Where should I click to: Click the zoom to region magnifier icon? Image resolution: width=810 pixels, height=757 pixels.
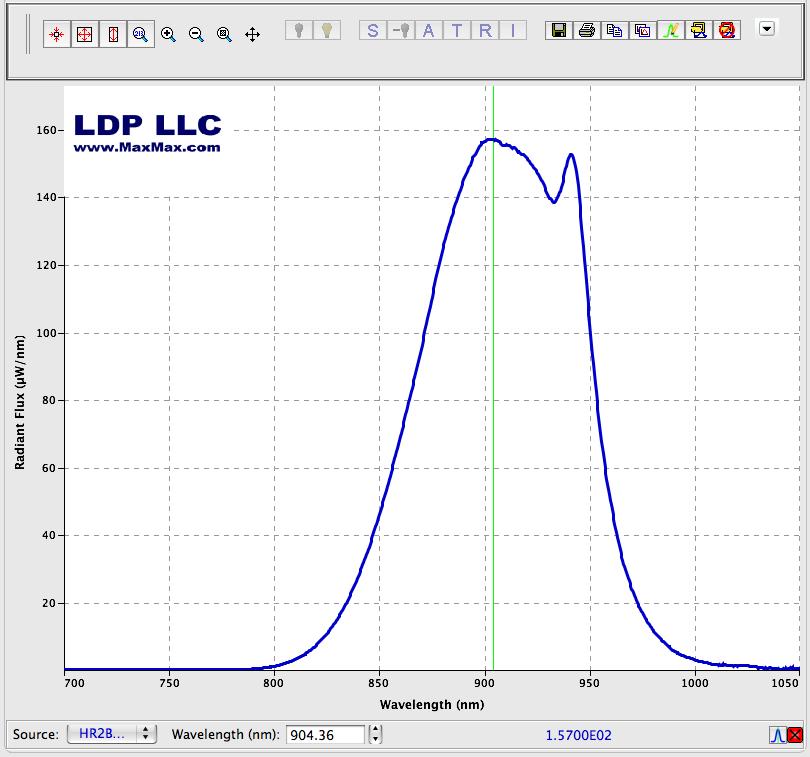coord(224,35)
